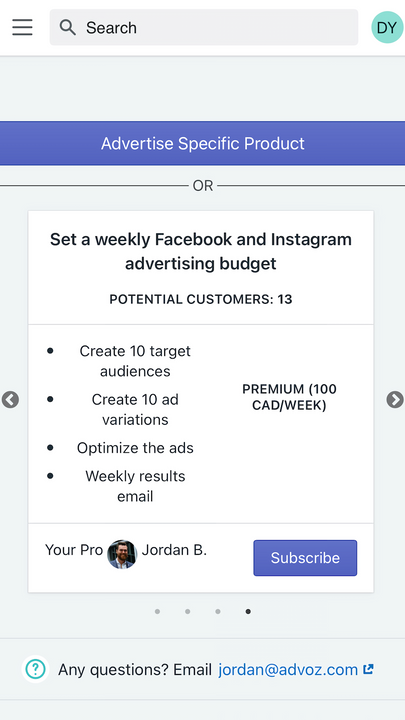Select the second carousel pagination dot
The image size is (405, 720).
[187, 612]
